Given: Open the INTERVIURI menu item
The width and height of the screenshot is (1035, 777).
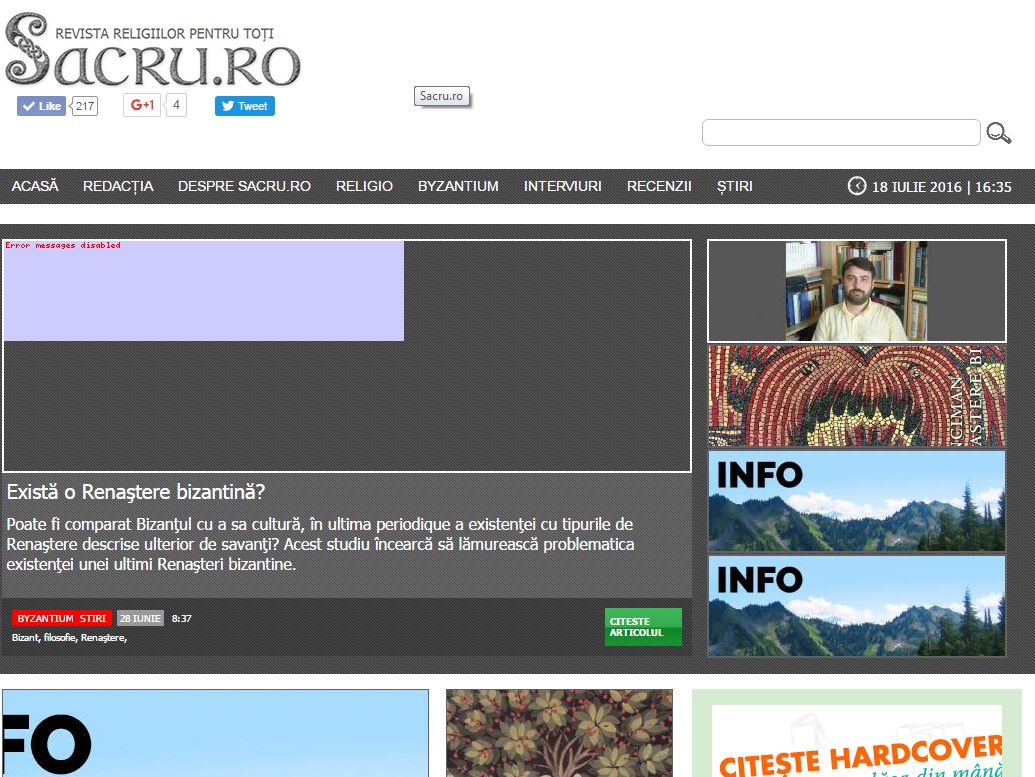Looking at the screenshot, I should (562, 186).
